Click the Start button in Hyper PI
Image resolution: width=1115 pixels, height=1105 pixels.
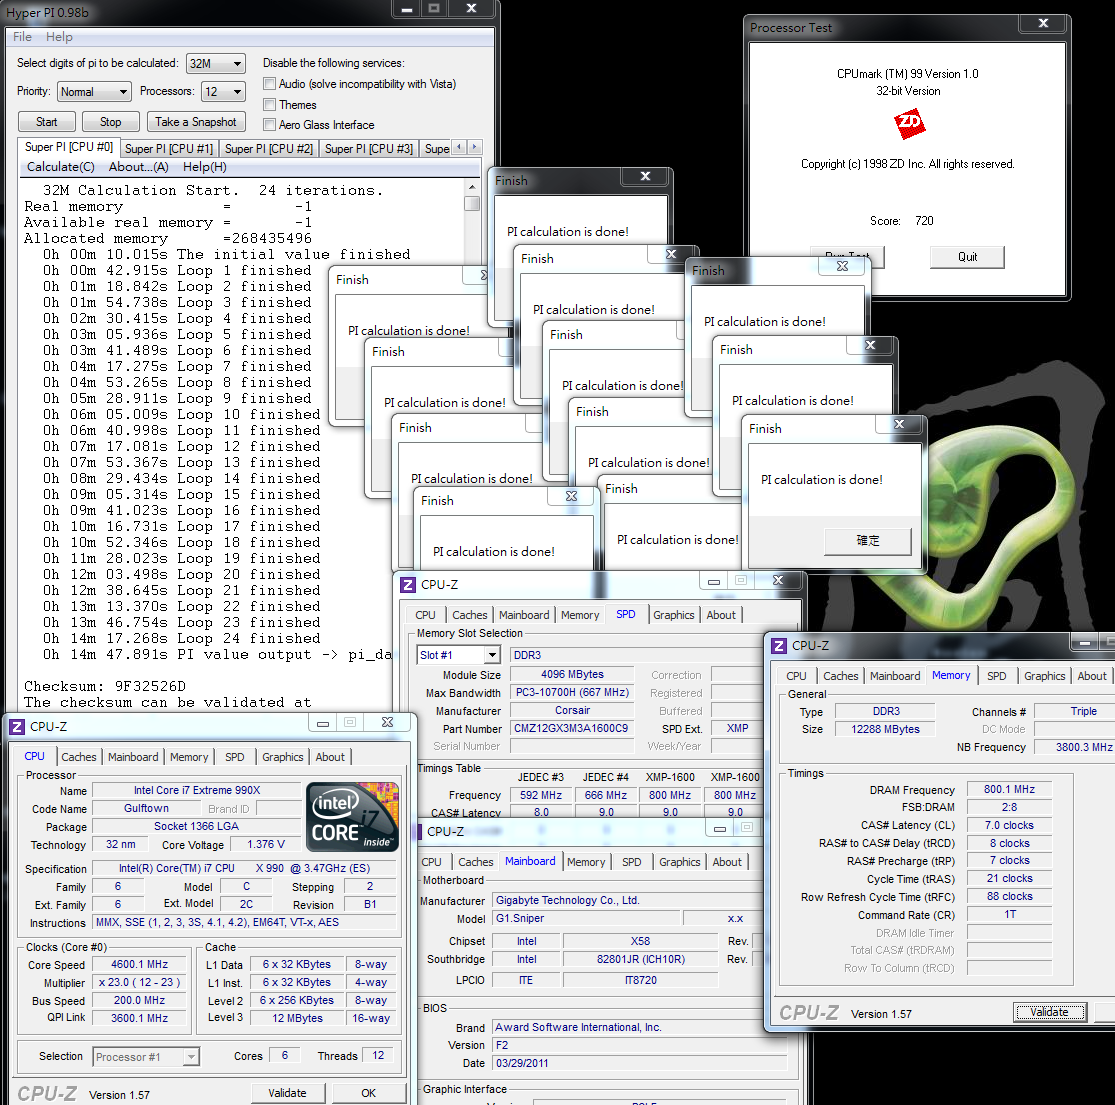click(x=46, y=122)
